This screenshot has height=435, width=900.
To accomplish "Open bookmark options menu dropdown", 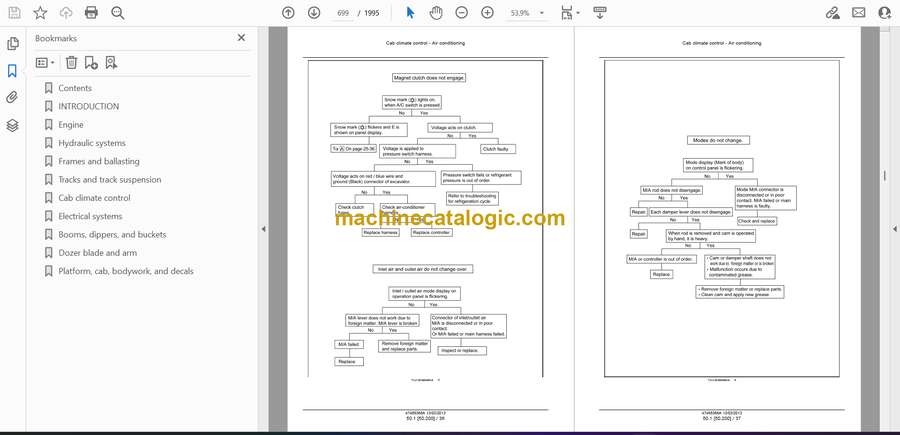I will (45, 63).
